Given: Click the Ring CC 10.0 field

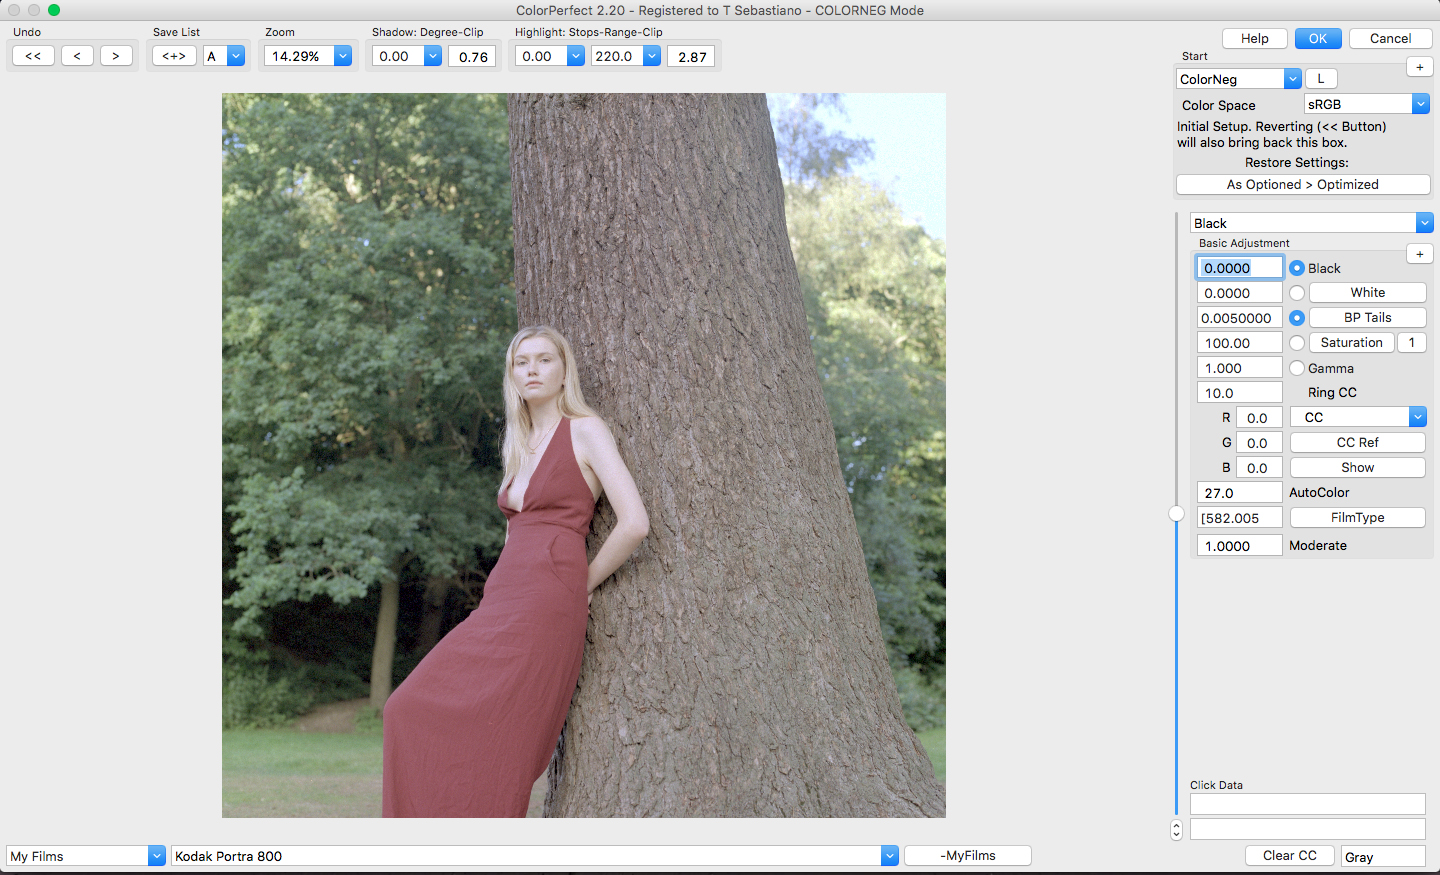Looking at the screenshot, I should click(1240, 393).
